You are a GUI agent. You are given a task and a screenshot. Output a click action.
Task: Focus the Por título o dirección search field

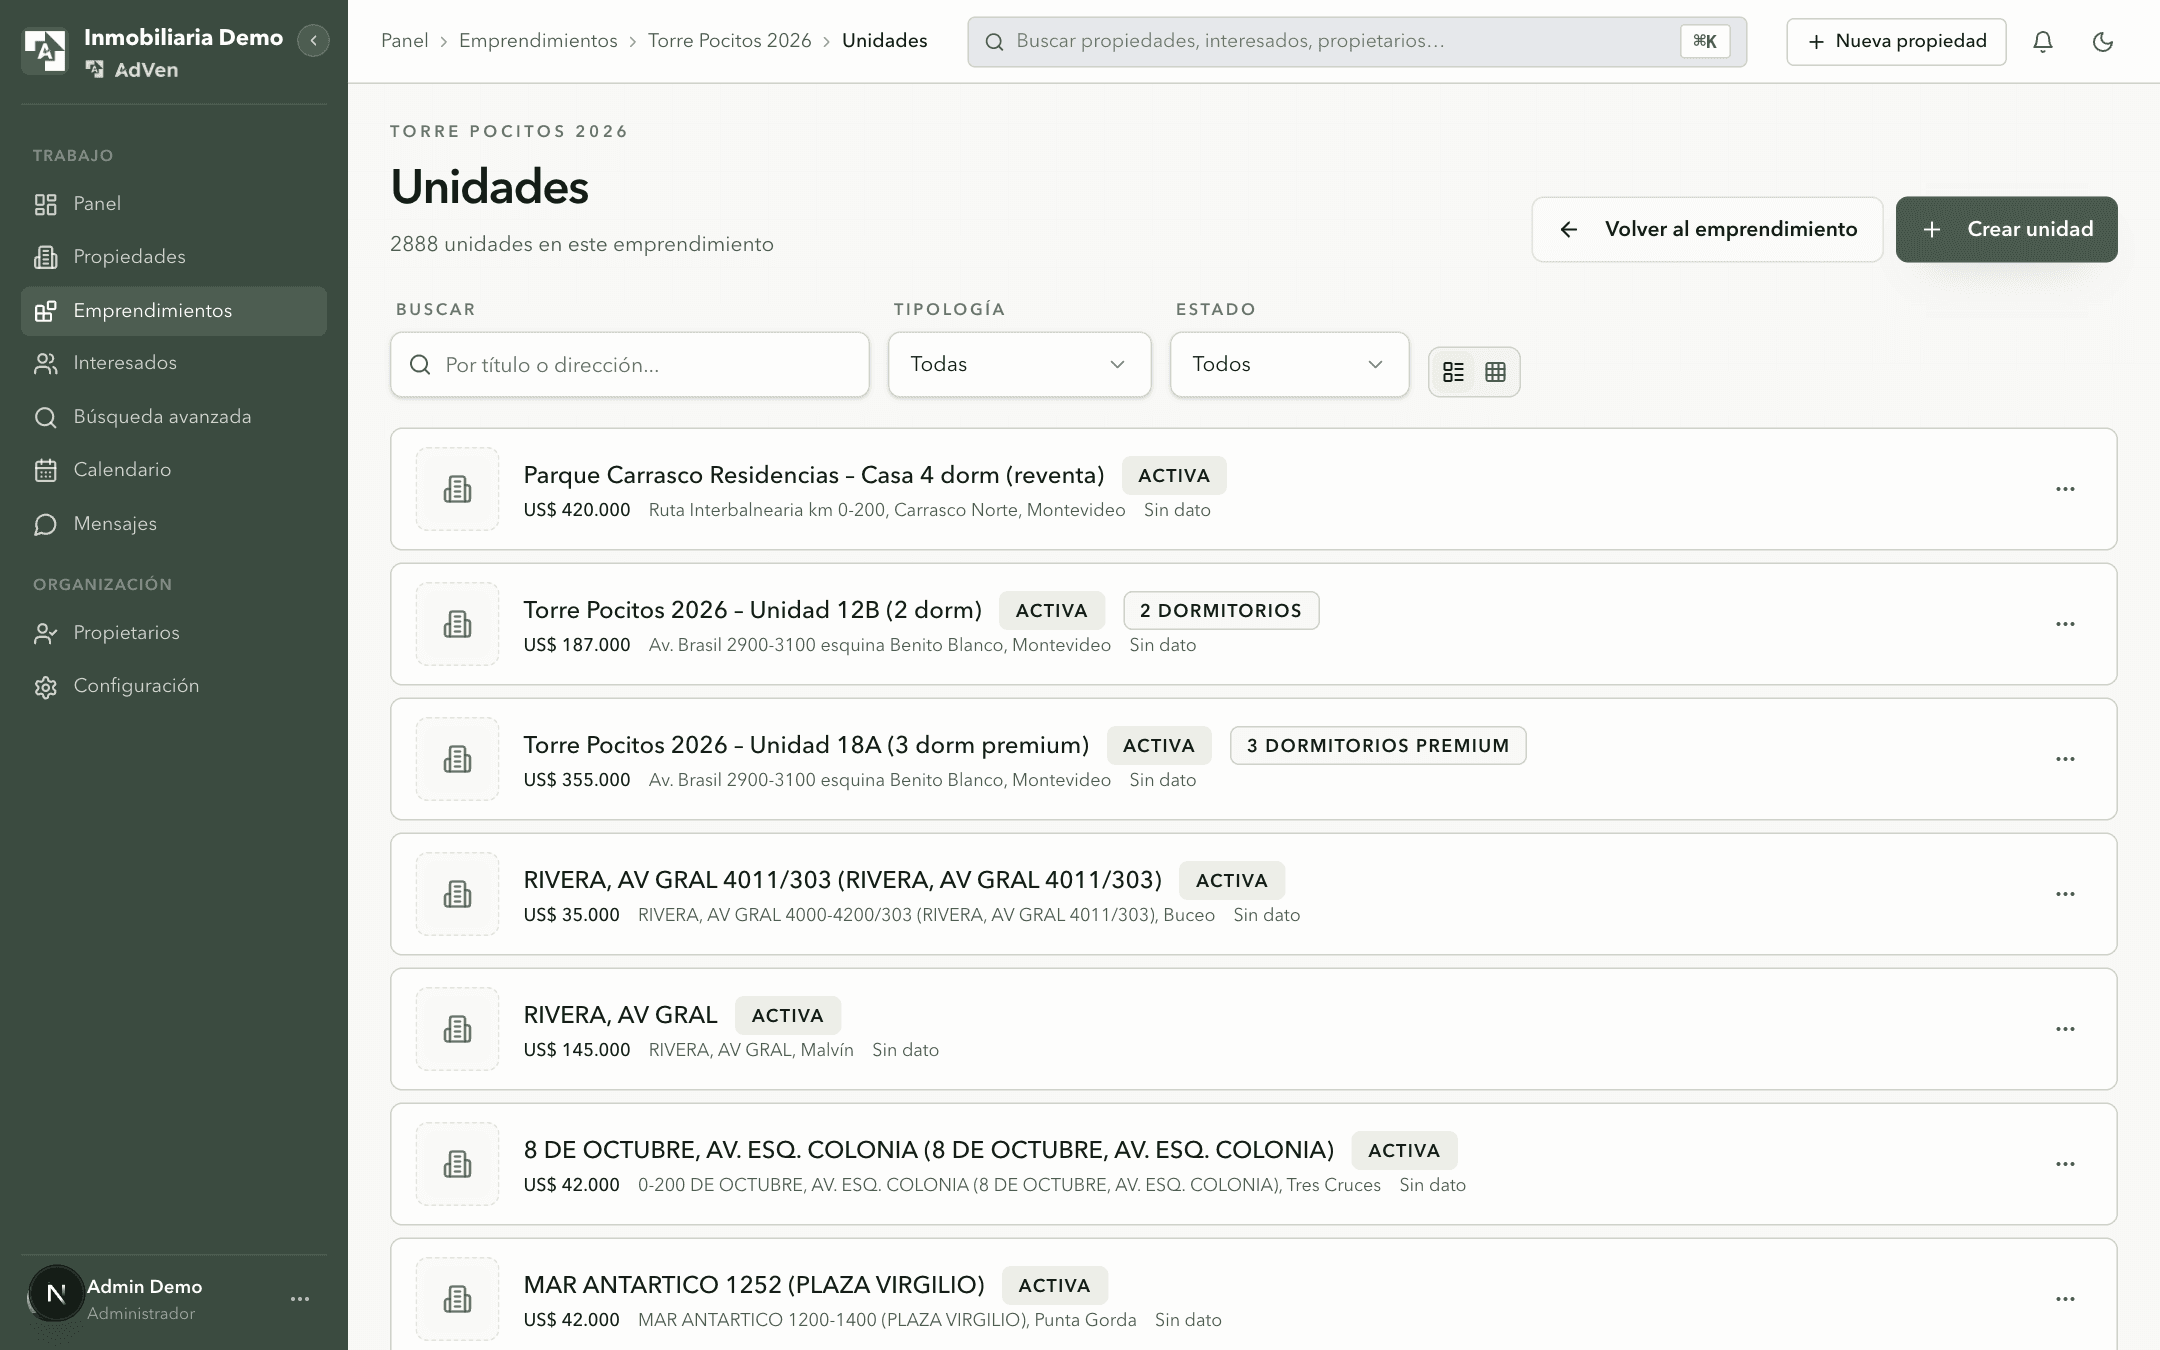click(629, 364)
